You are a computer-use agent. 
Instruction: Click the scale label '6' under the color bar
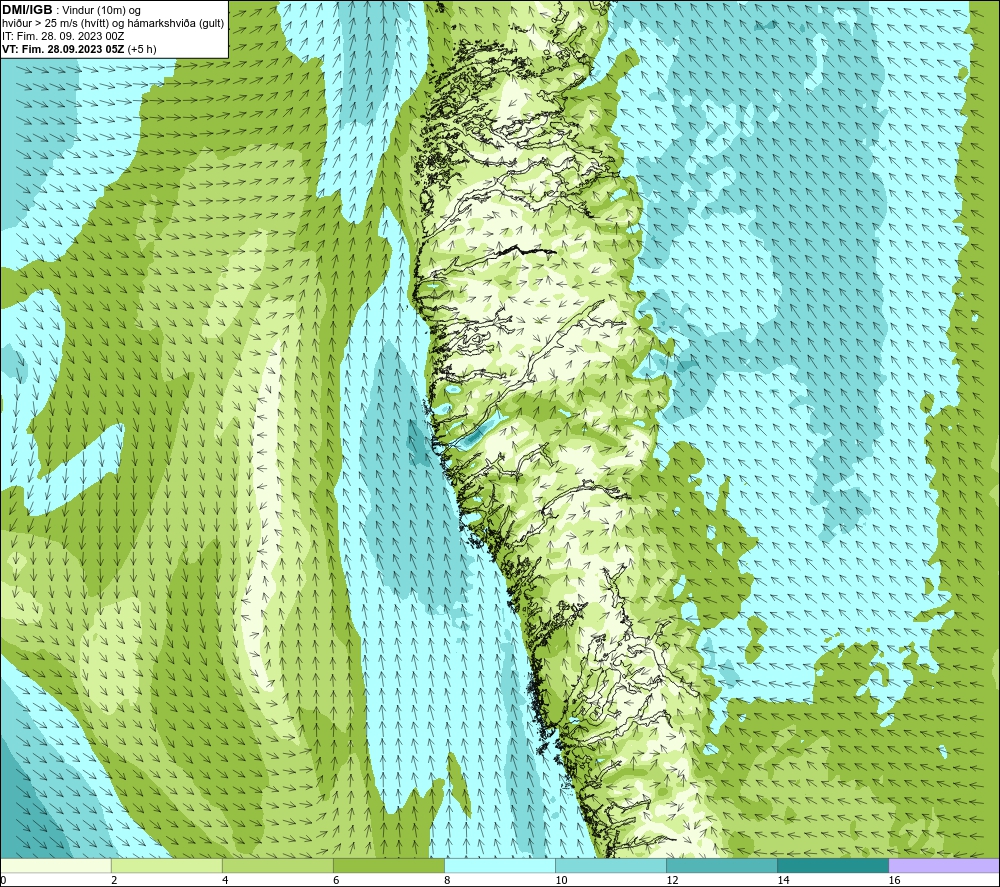(336, 881)
